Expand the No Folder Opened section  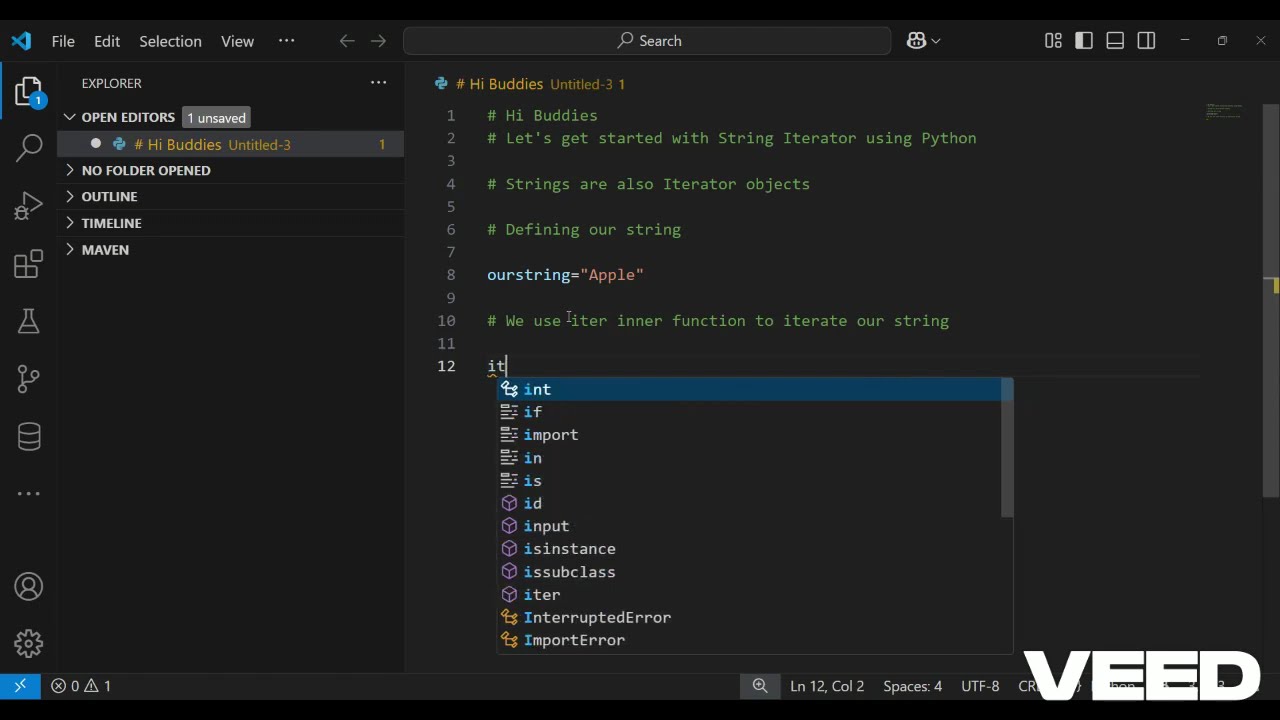[146, 170]
